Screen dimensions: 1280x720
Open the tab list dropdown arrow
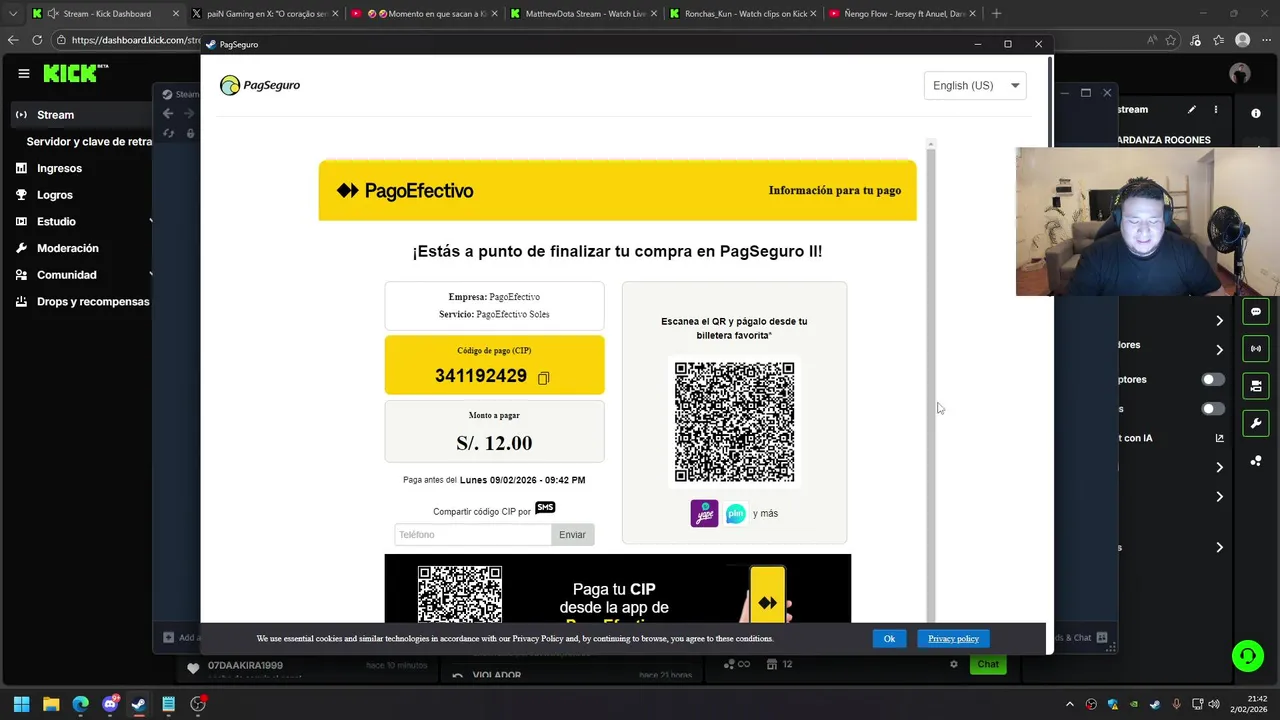[x=13, y=14]
